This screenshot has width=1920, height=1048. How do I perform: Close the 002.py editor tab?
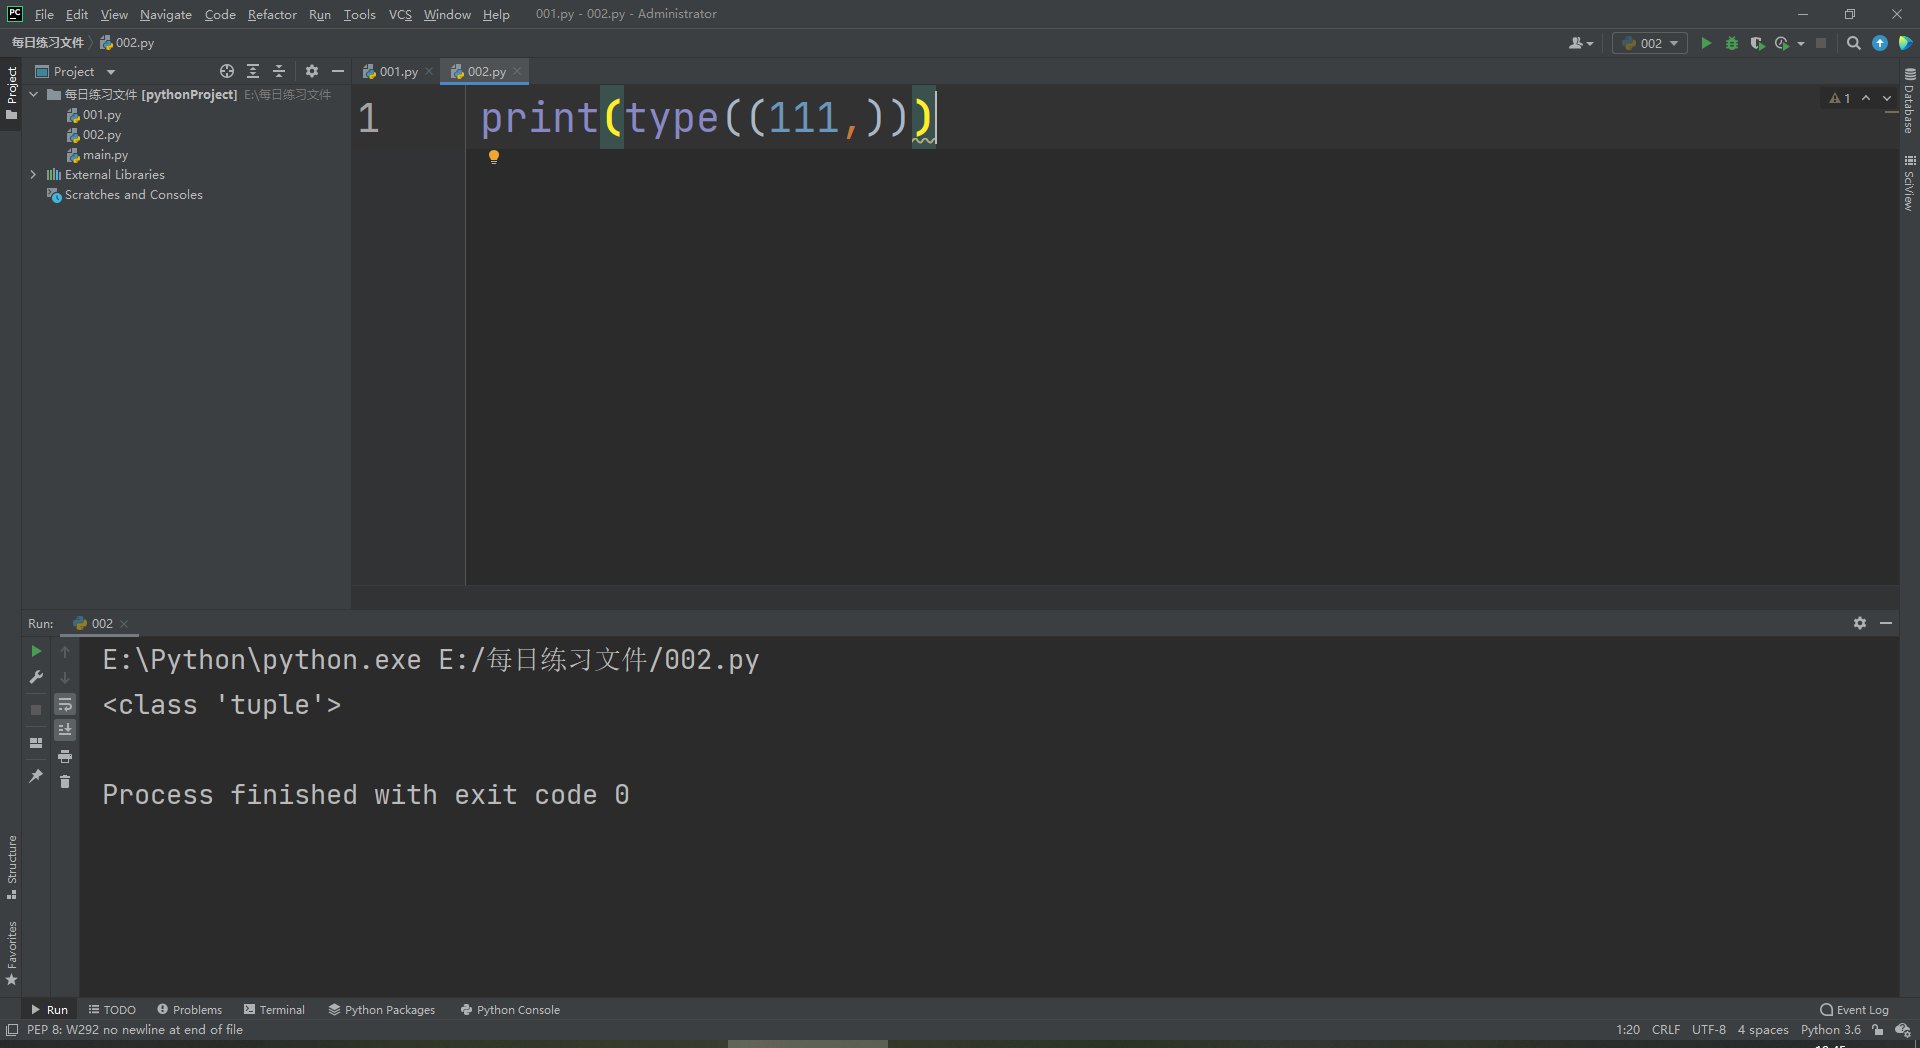point(517,71)
